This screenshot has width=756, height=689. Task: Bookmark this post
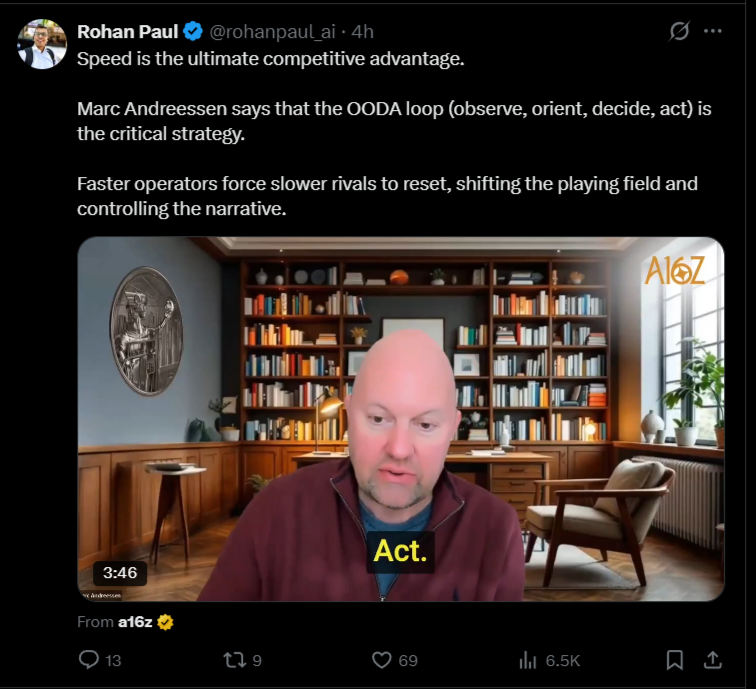pyautogui.click(x=675, y=660)
